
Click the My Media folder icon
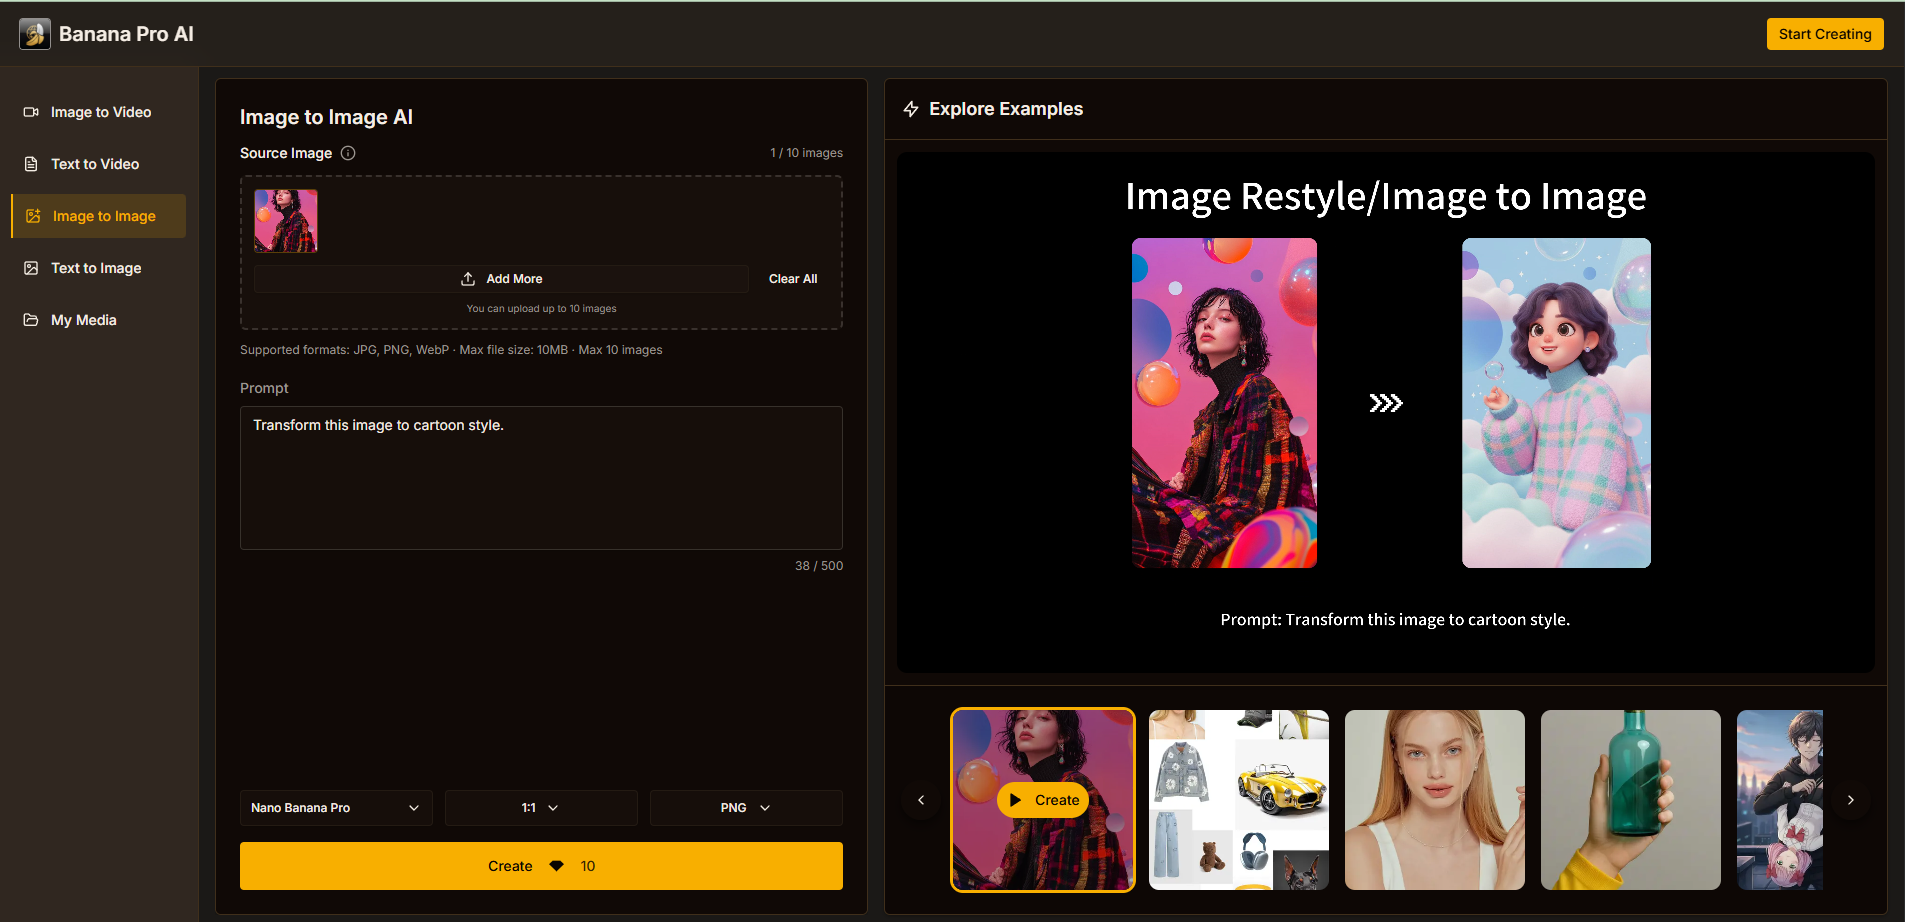31,320
